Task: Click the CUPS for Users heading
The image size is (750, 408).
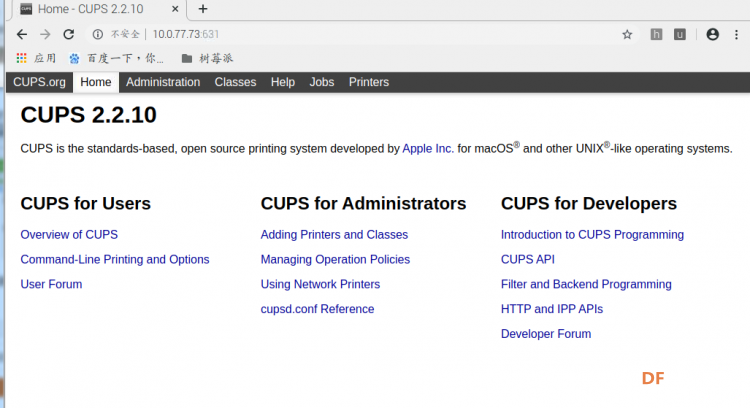Action: 86,204
